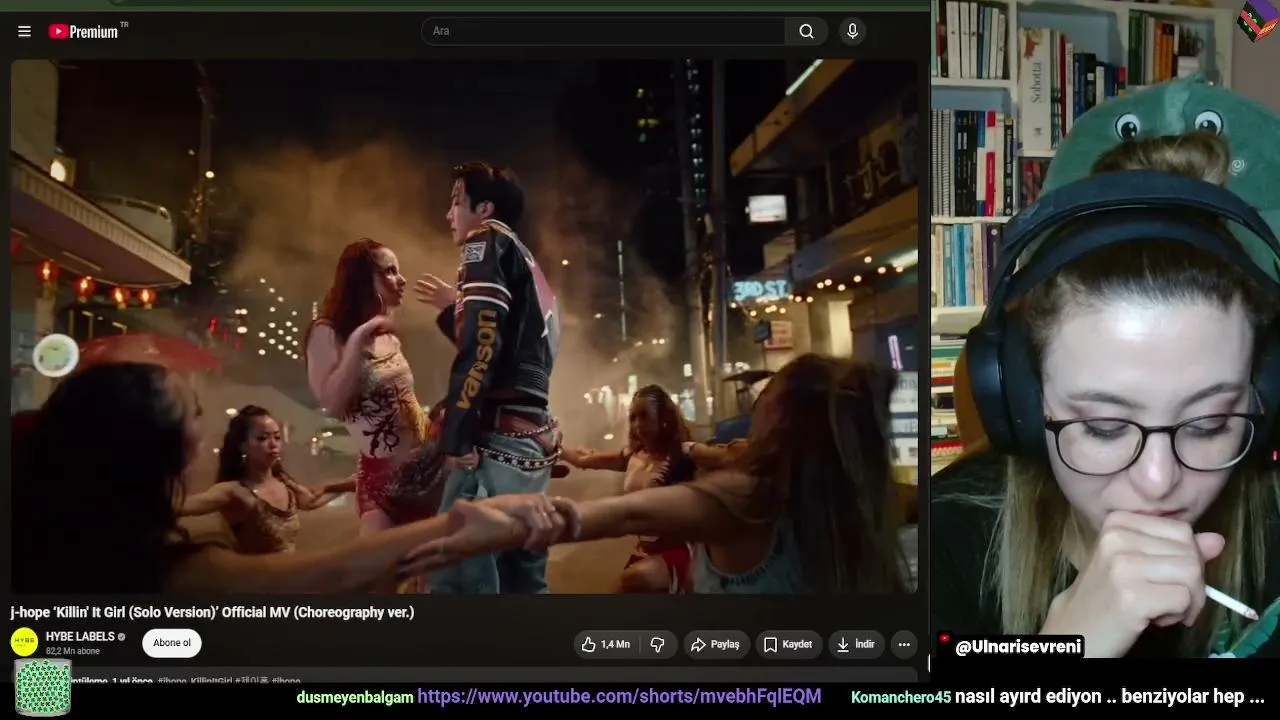Viewport: 1280px width, 720px height.
Task: Open the HYBE LABELS channel avatar
Action: tap(25, 643)
